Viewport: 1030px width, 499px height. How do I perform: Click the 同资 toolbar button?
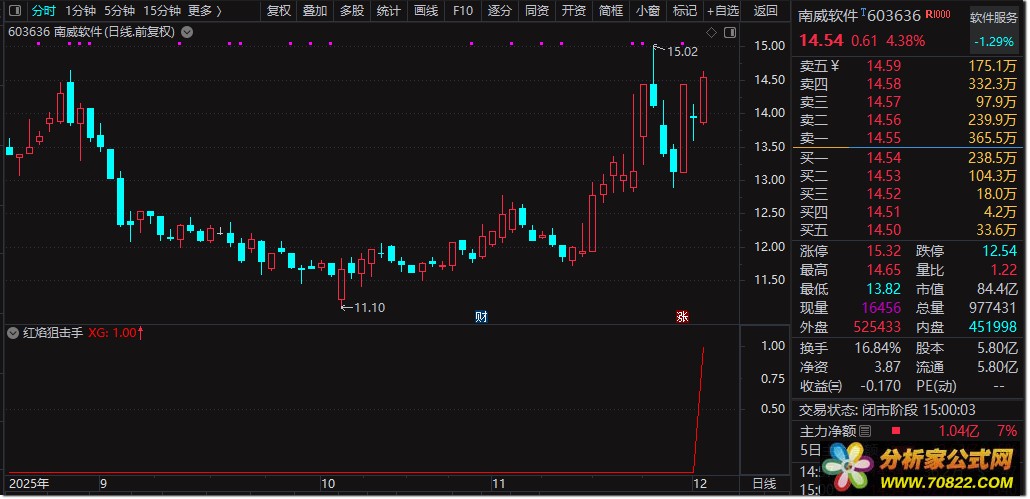tap(537, 11)
